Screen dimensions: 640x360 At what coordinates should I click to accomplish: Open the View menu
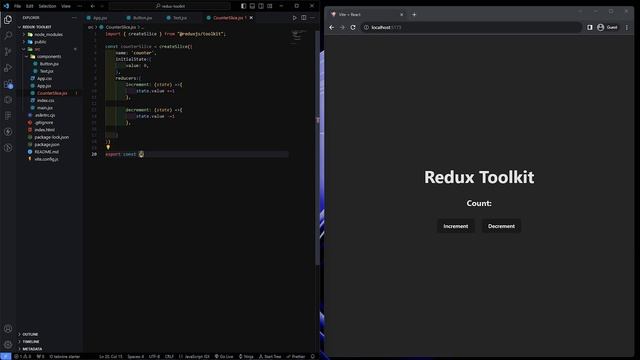tap(66, 6)
